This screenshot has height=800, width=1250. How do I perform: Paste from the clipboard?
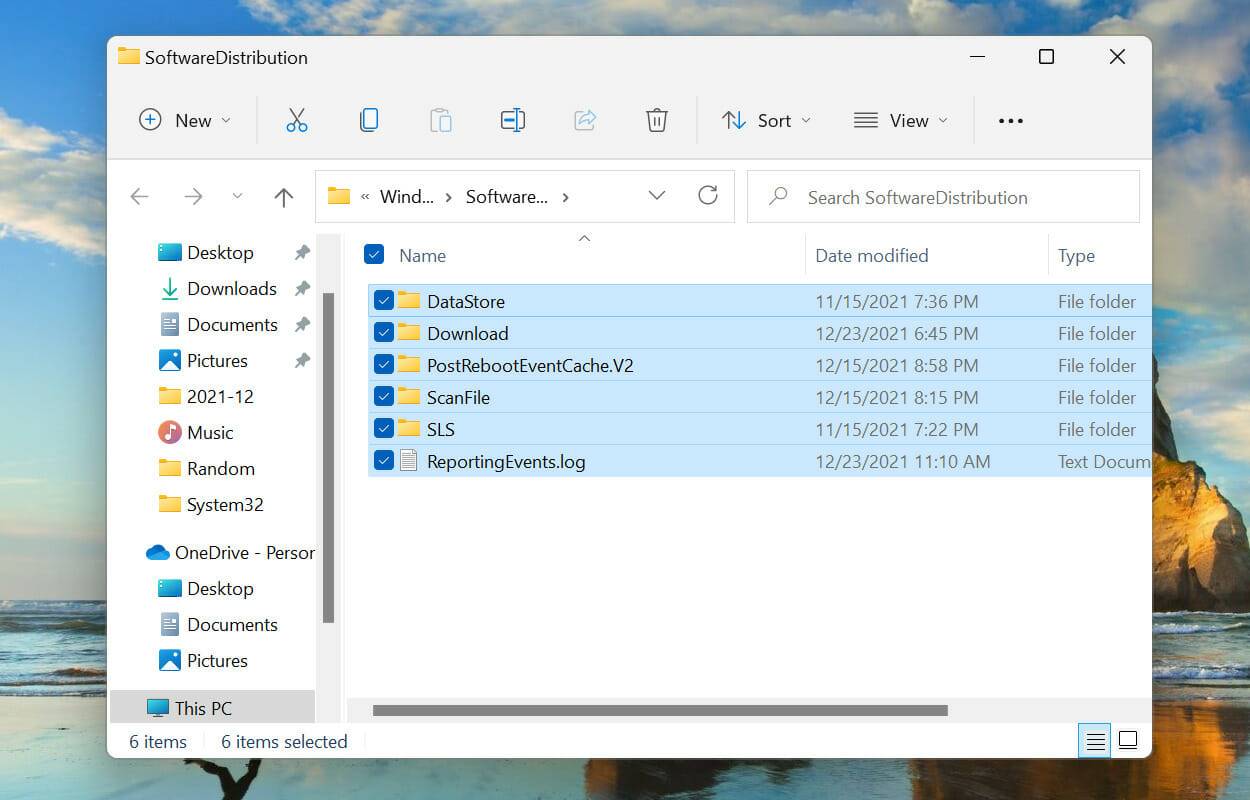[x=441, y=120]
